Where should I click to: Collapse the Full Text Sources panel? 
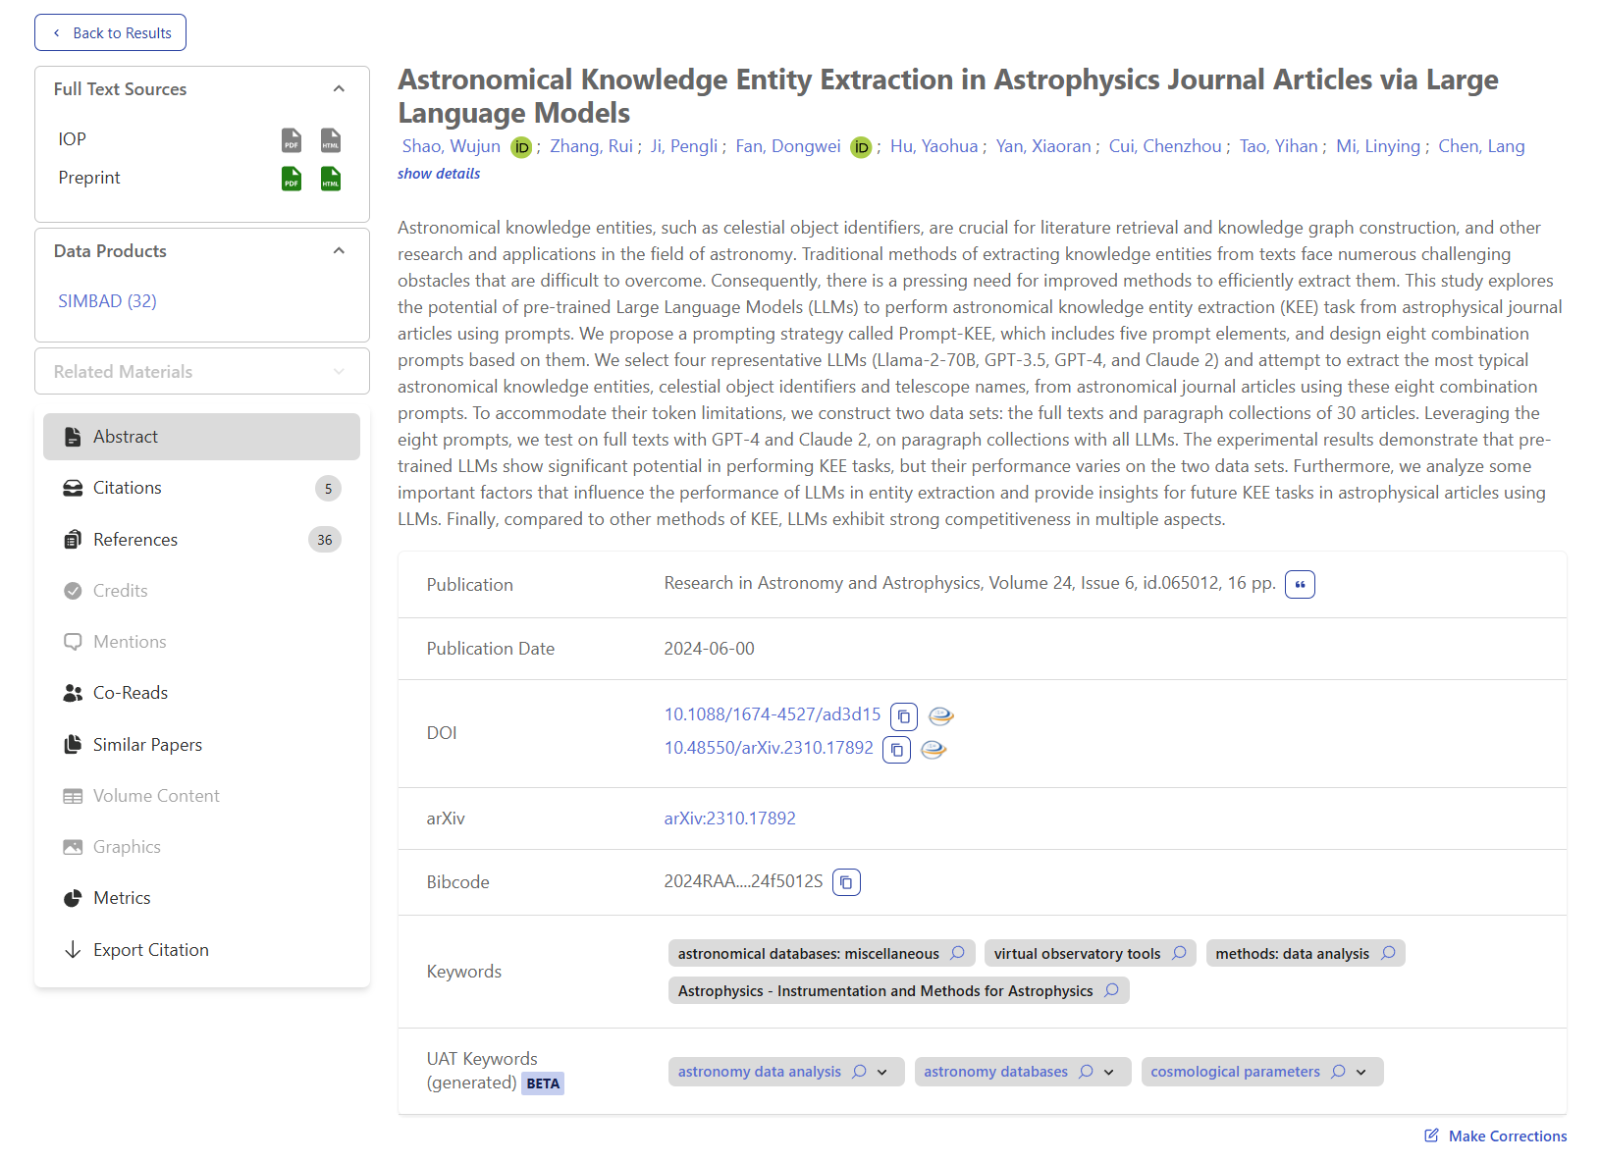[339, 89]
